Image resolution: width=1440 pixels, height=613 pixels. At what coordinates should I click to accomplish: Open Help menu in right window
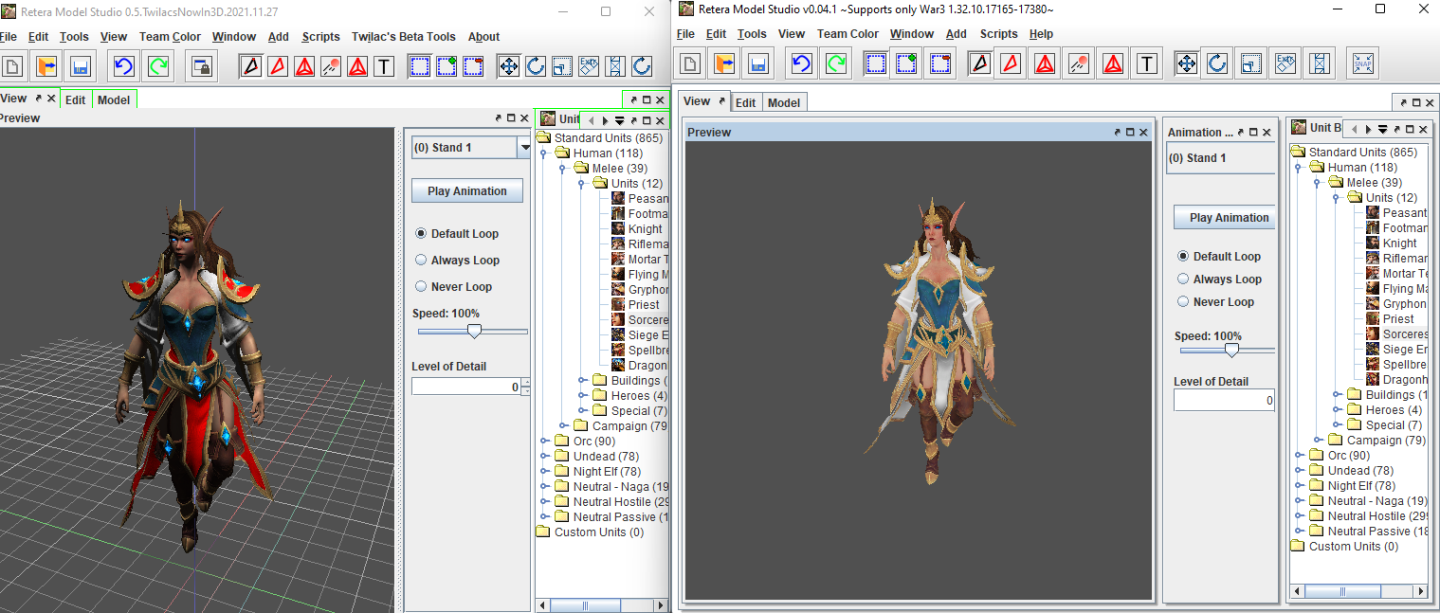[1041, 34]
